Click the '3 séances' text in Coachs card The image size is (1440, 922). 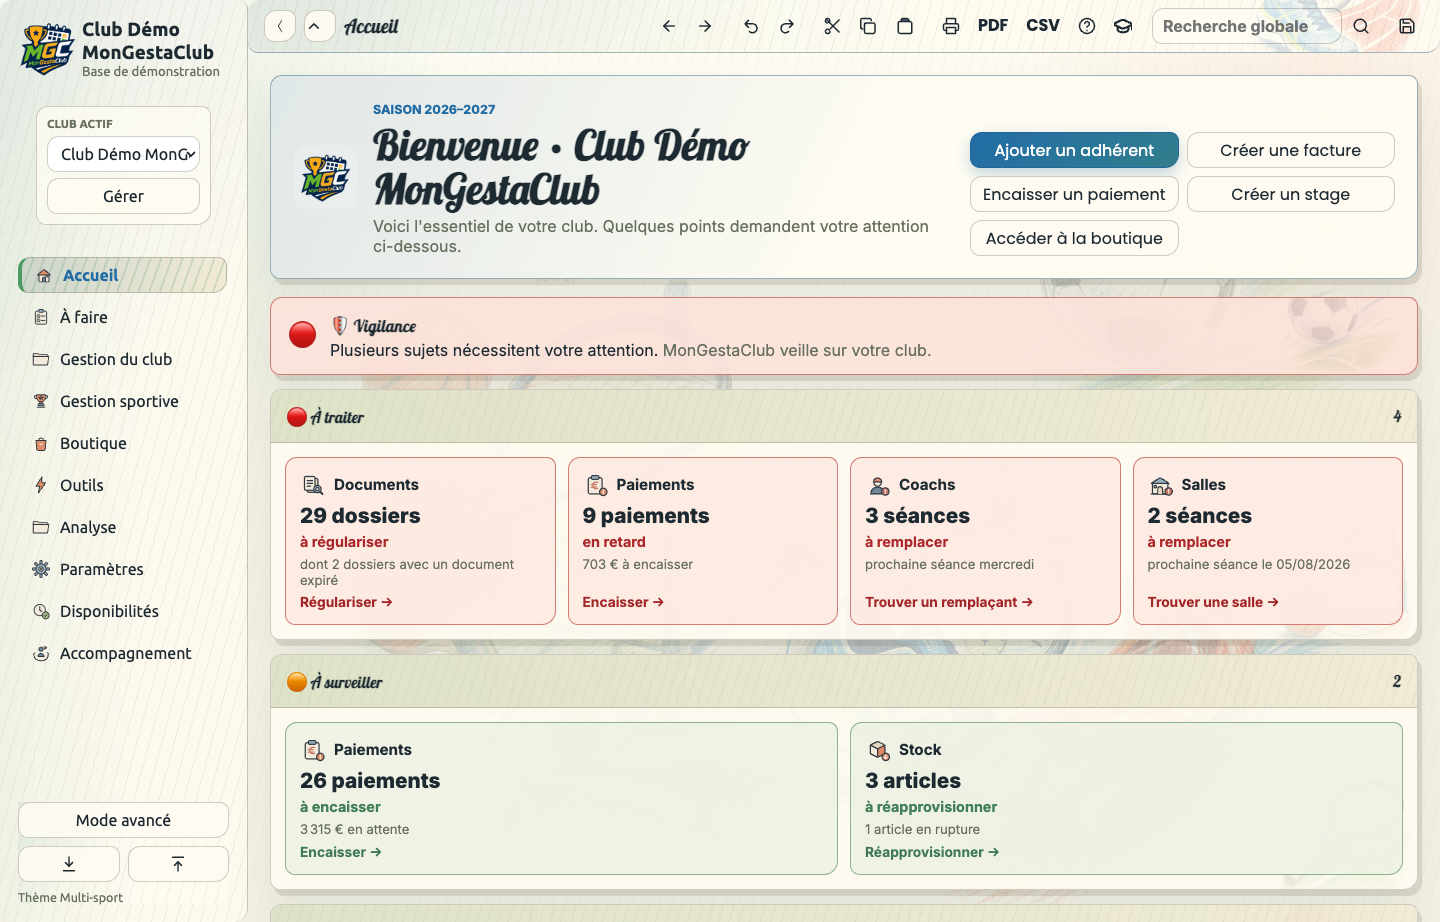coord(917,516)
